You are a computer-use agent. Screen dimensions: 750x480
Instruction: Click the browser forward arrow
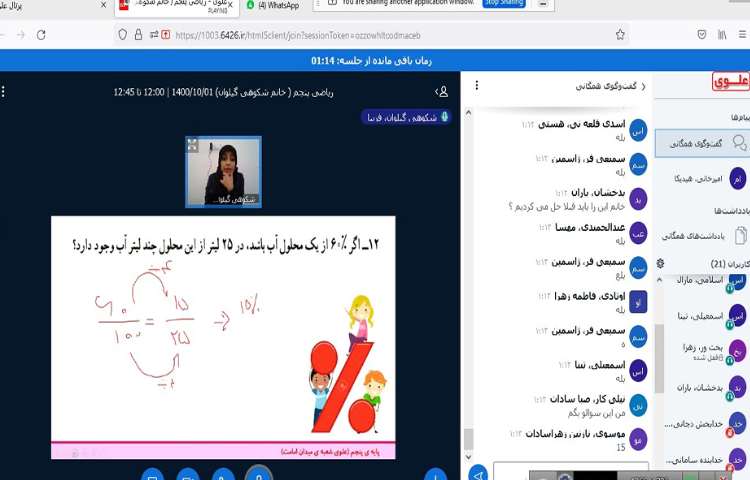click(21, 34)
